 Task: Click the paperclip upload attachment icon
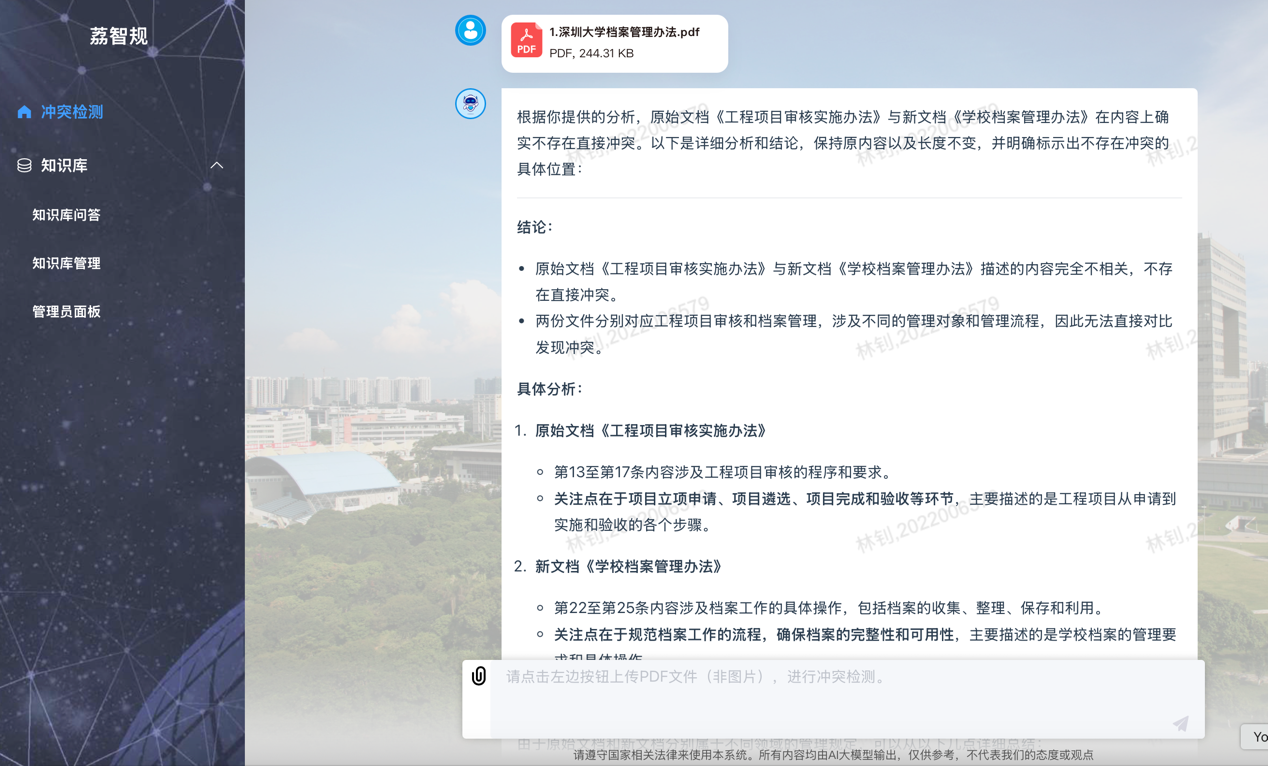pyautogui.click(x=479, y=677)
